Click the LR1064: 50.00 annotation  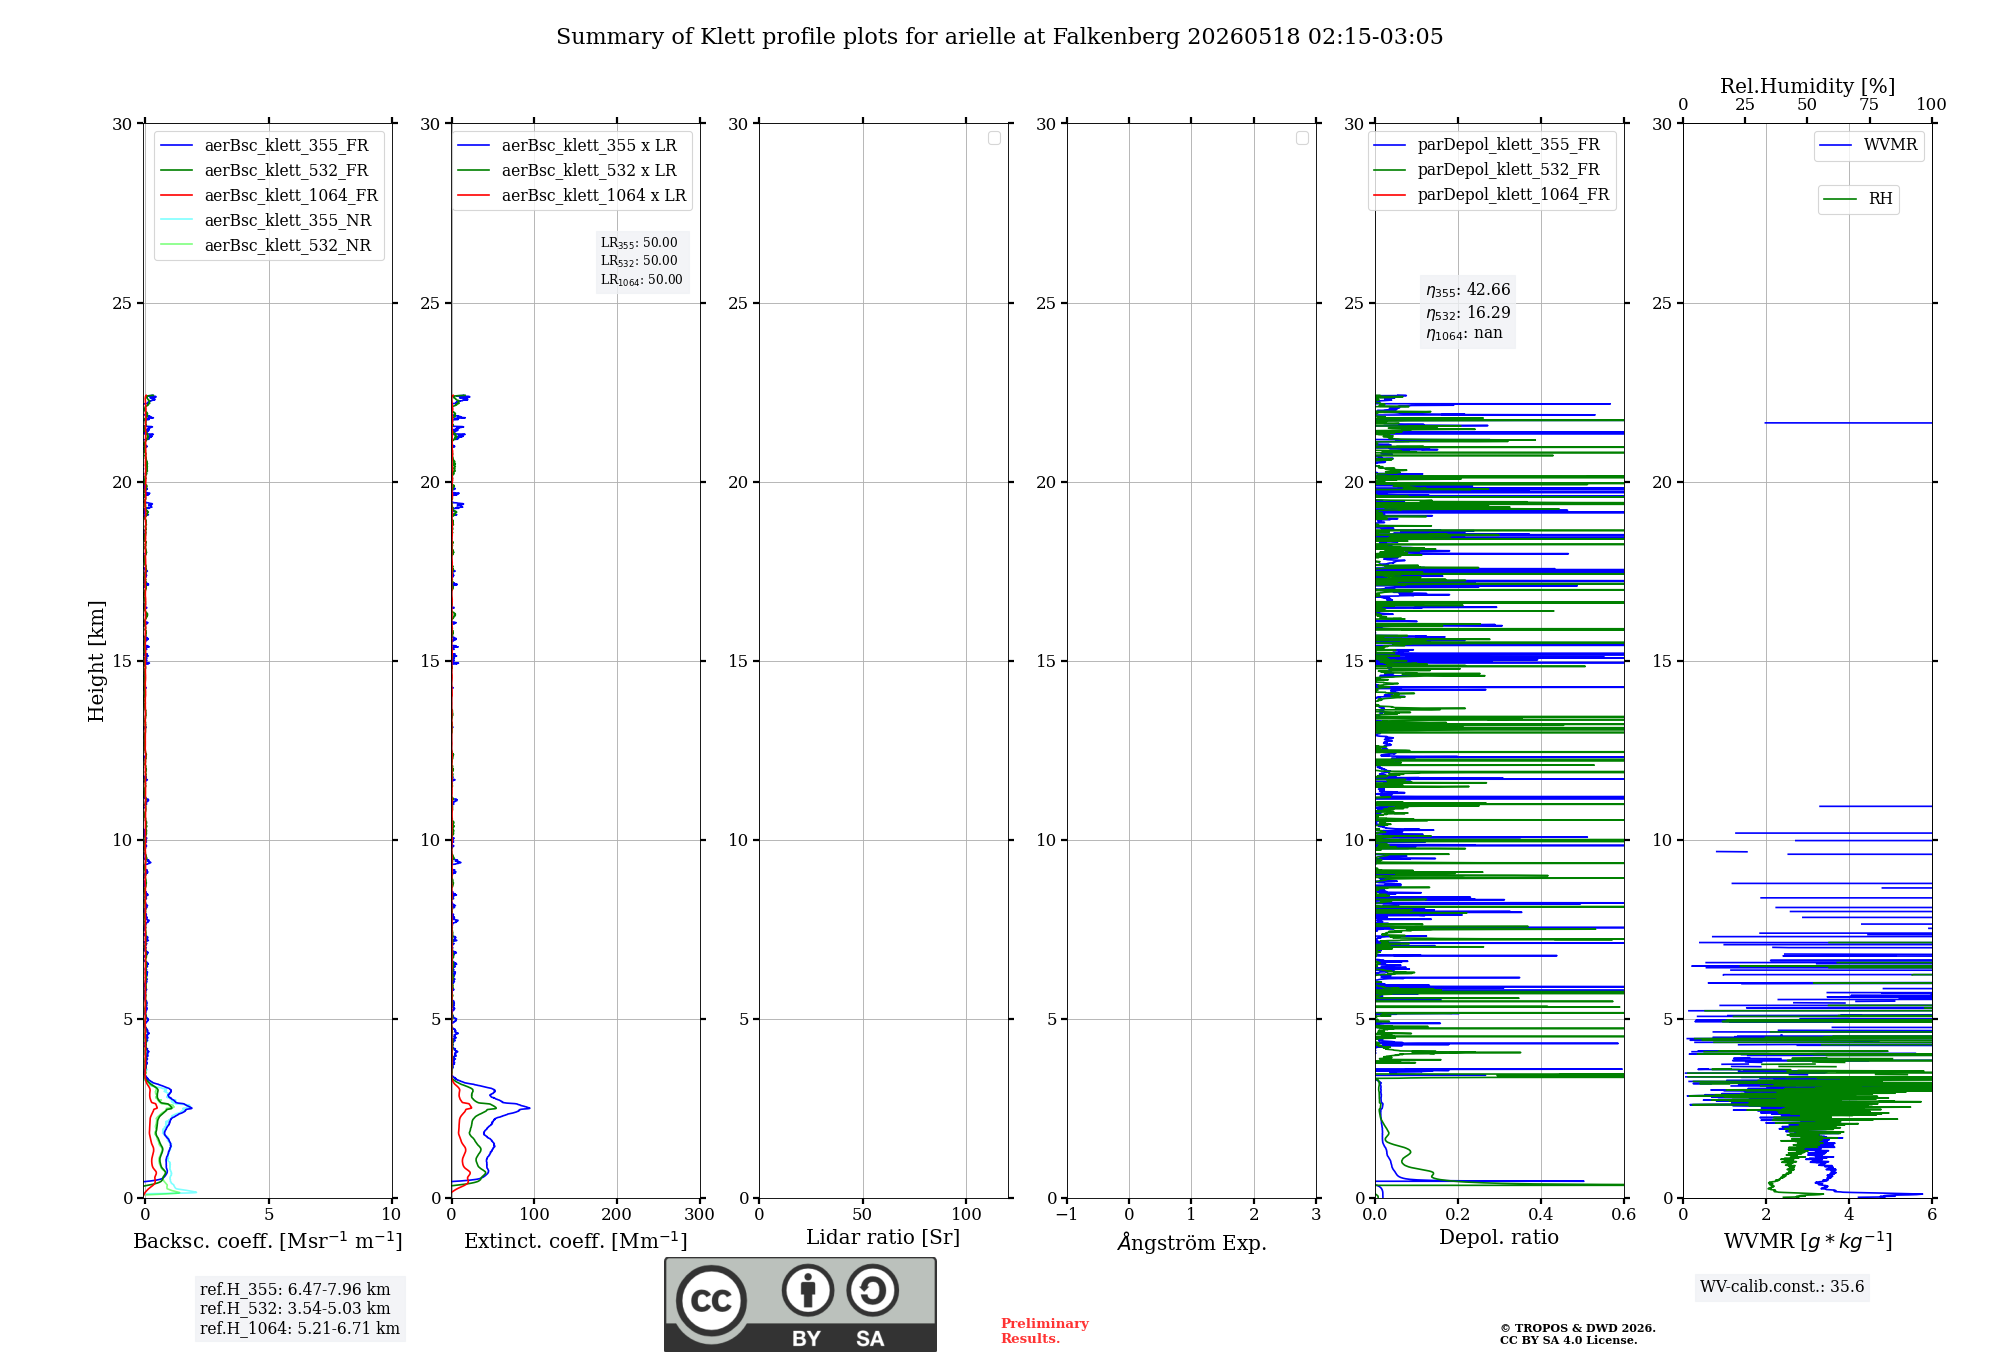642,280
